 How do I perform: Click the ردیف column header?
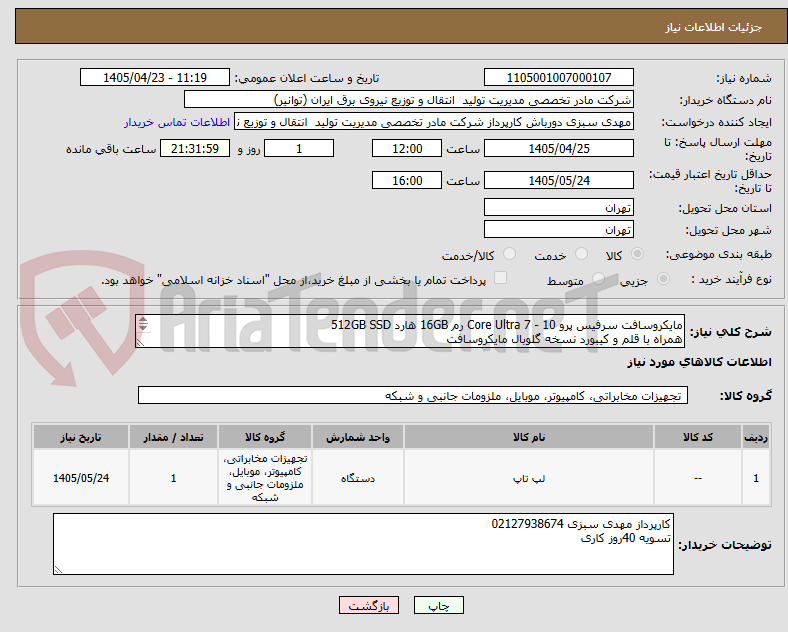pos(756,437)
